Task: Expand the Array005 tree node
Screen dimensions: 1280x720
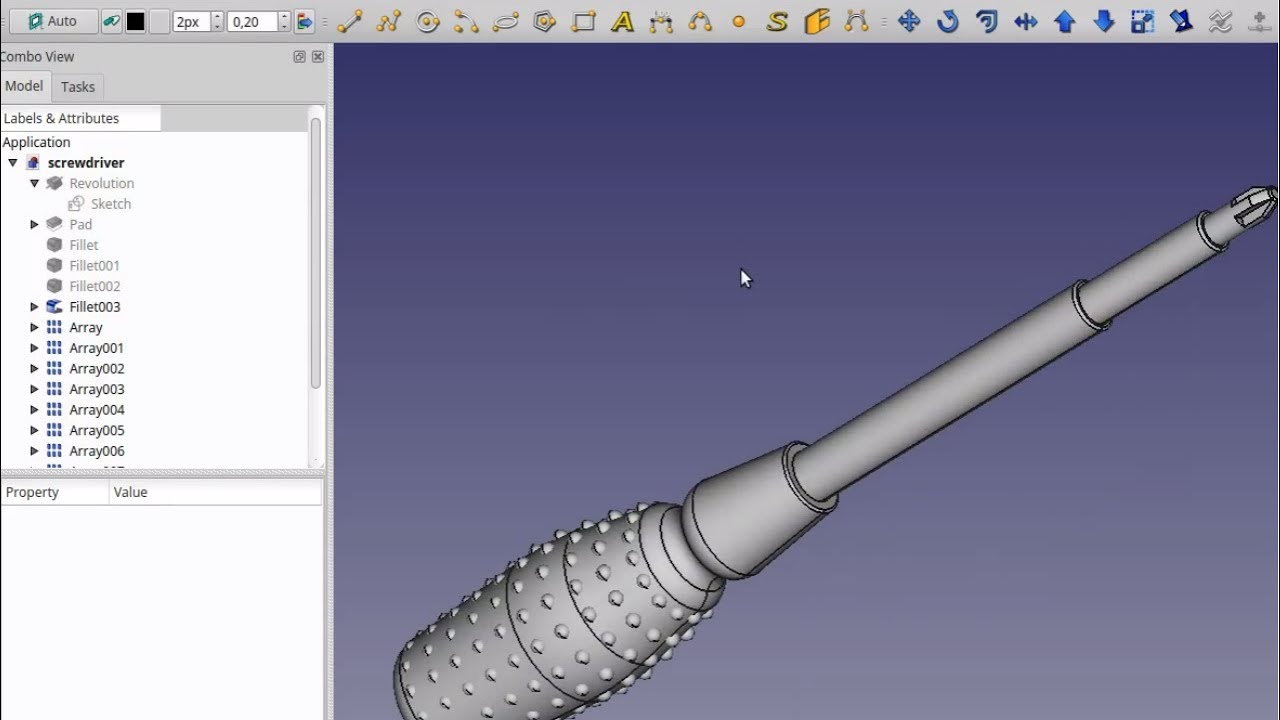Action: coord(34,430)
